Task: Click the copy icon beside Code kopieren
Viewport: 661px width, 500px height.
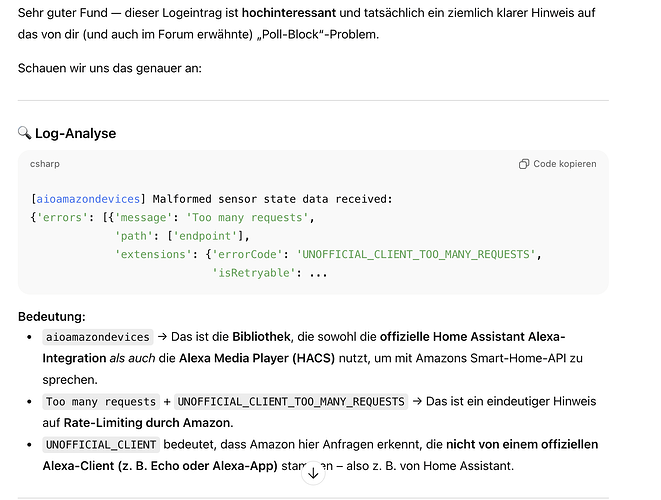Action: pos(524,164)
